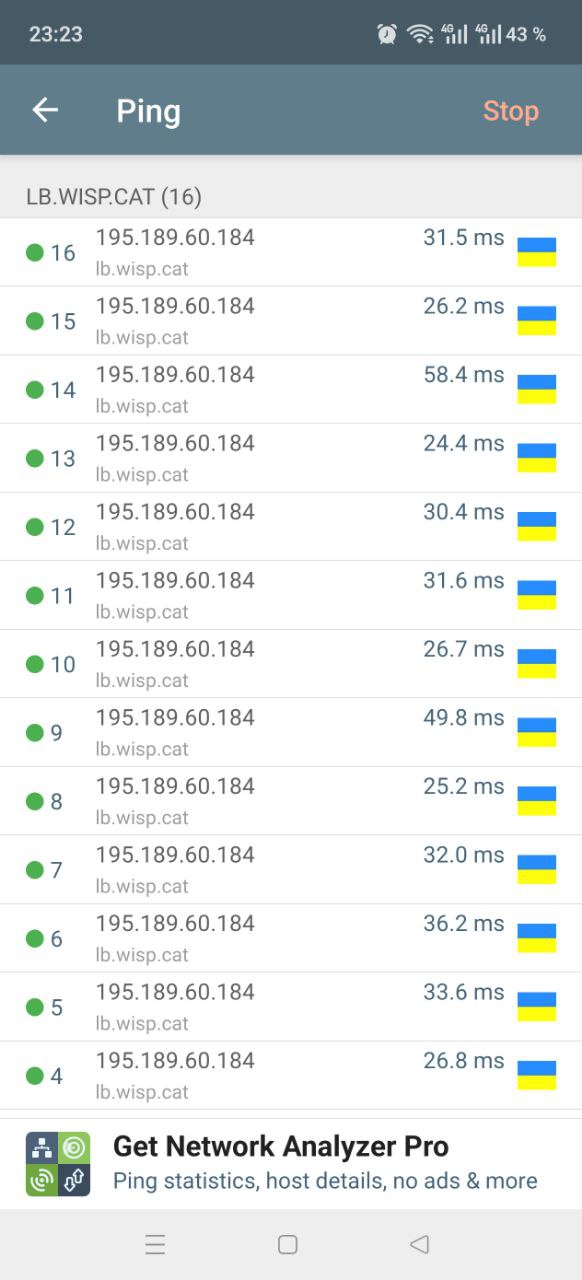Tap the Ping title in toolbar
Screen dimensions: 582x1280
[x=148, y=111]
